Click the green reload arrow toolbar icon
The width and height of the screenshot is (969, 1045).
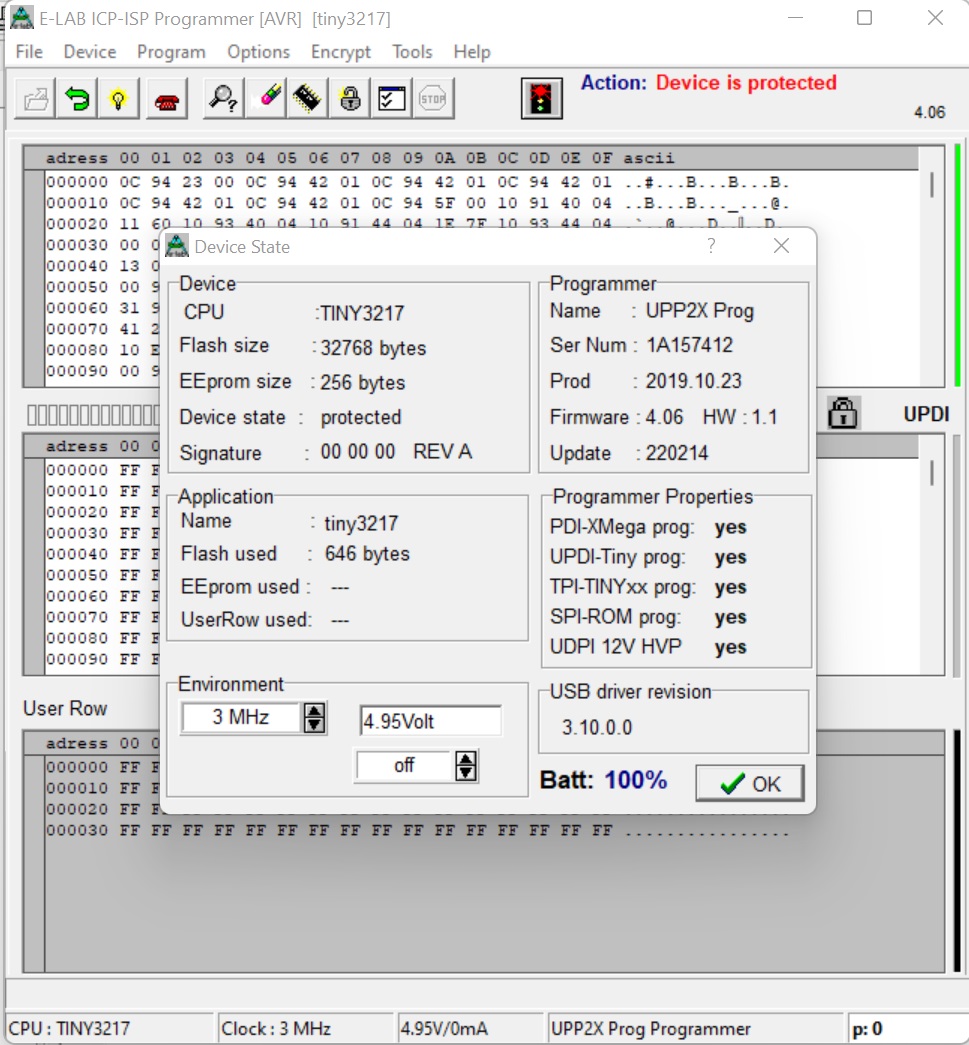pyautogui.click(x=77, y=99)
